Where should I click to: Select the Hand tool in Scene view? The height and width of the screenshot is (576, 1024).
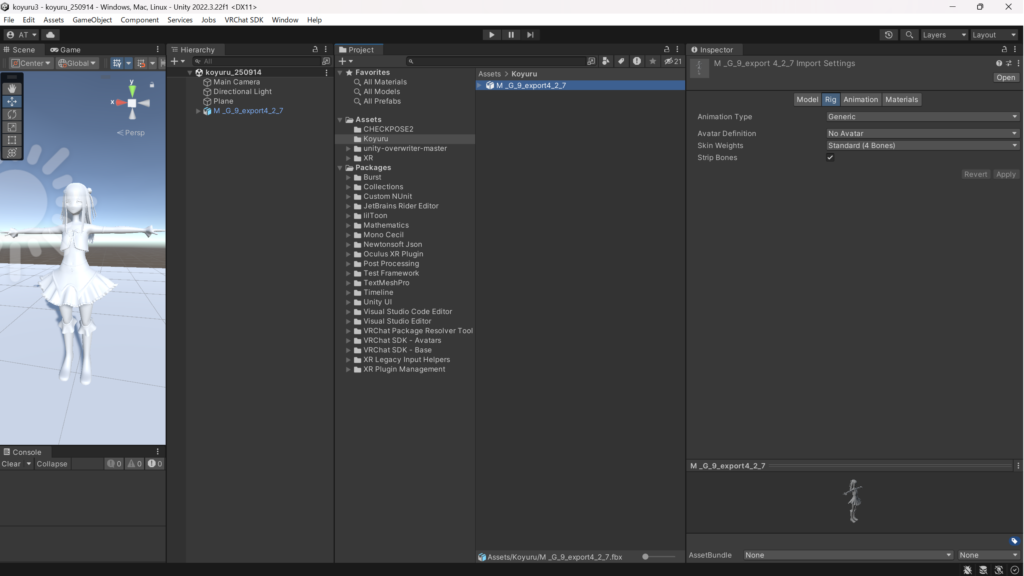coord(12,88)
